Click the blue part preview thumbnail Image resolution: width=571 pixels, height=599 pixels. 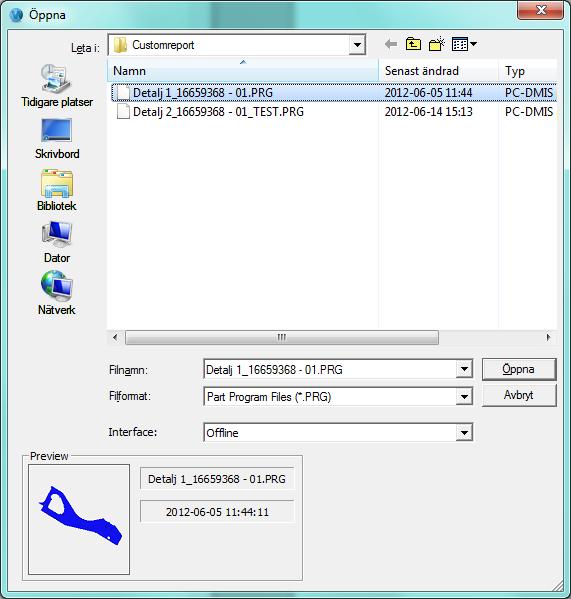[x=79, y=519]
